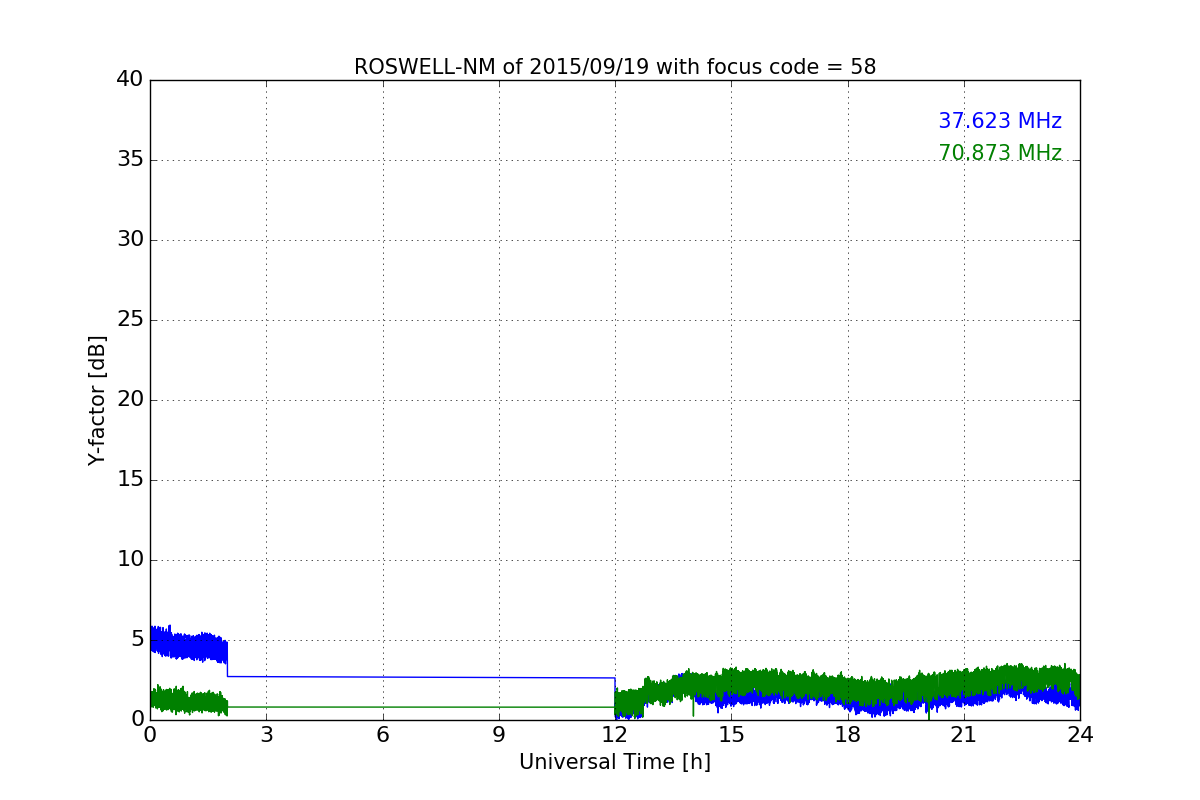Click the y-axis tick label 35
Image resolution: width=1200 pixels, height=800 pixels.
(x=130, y=160)
